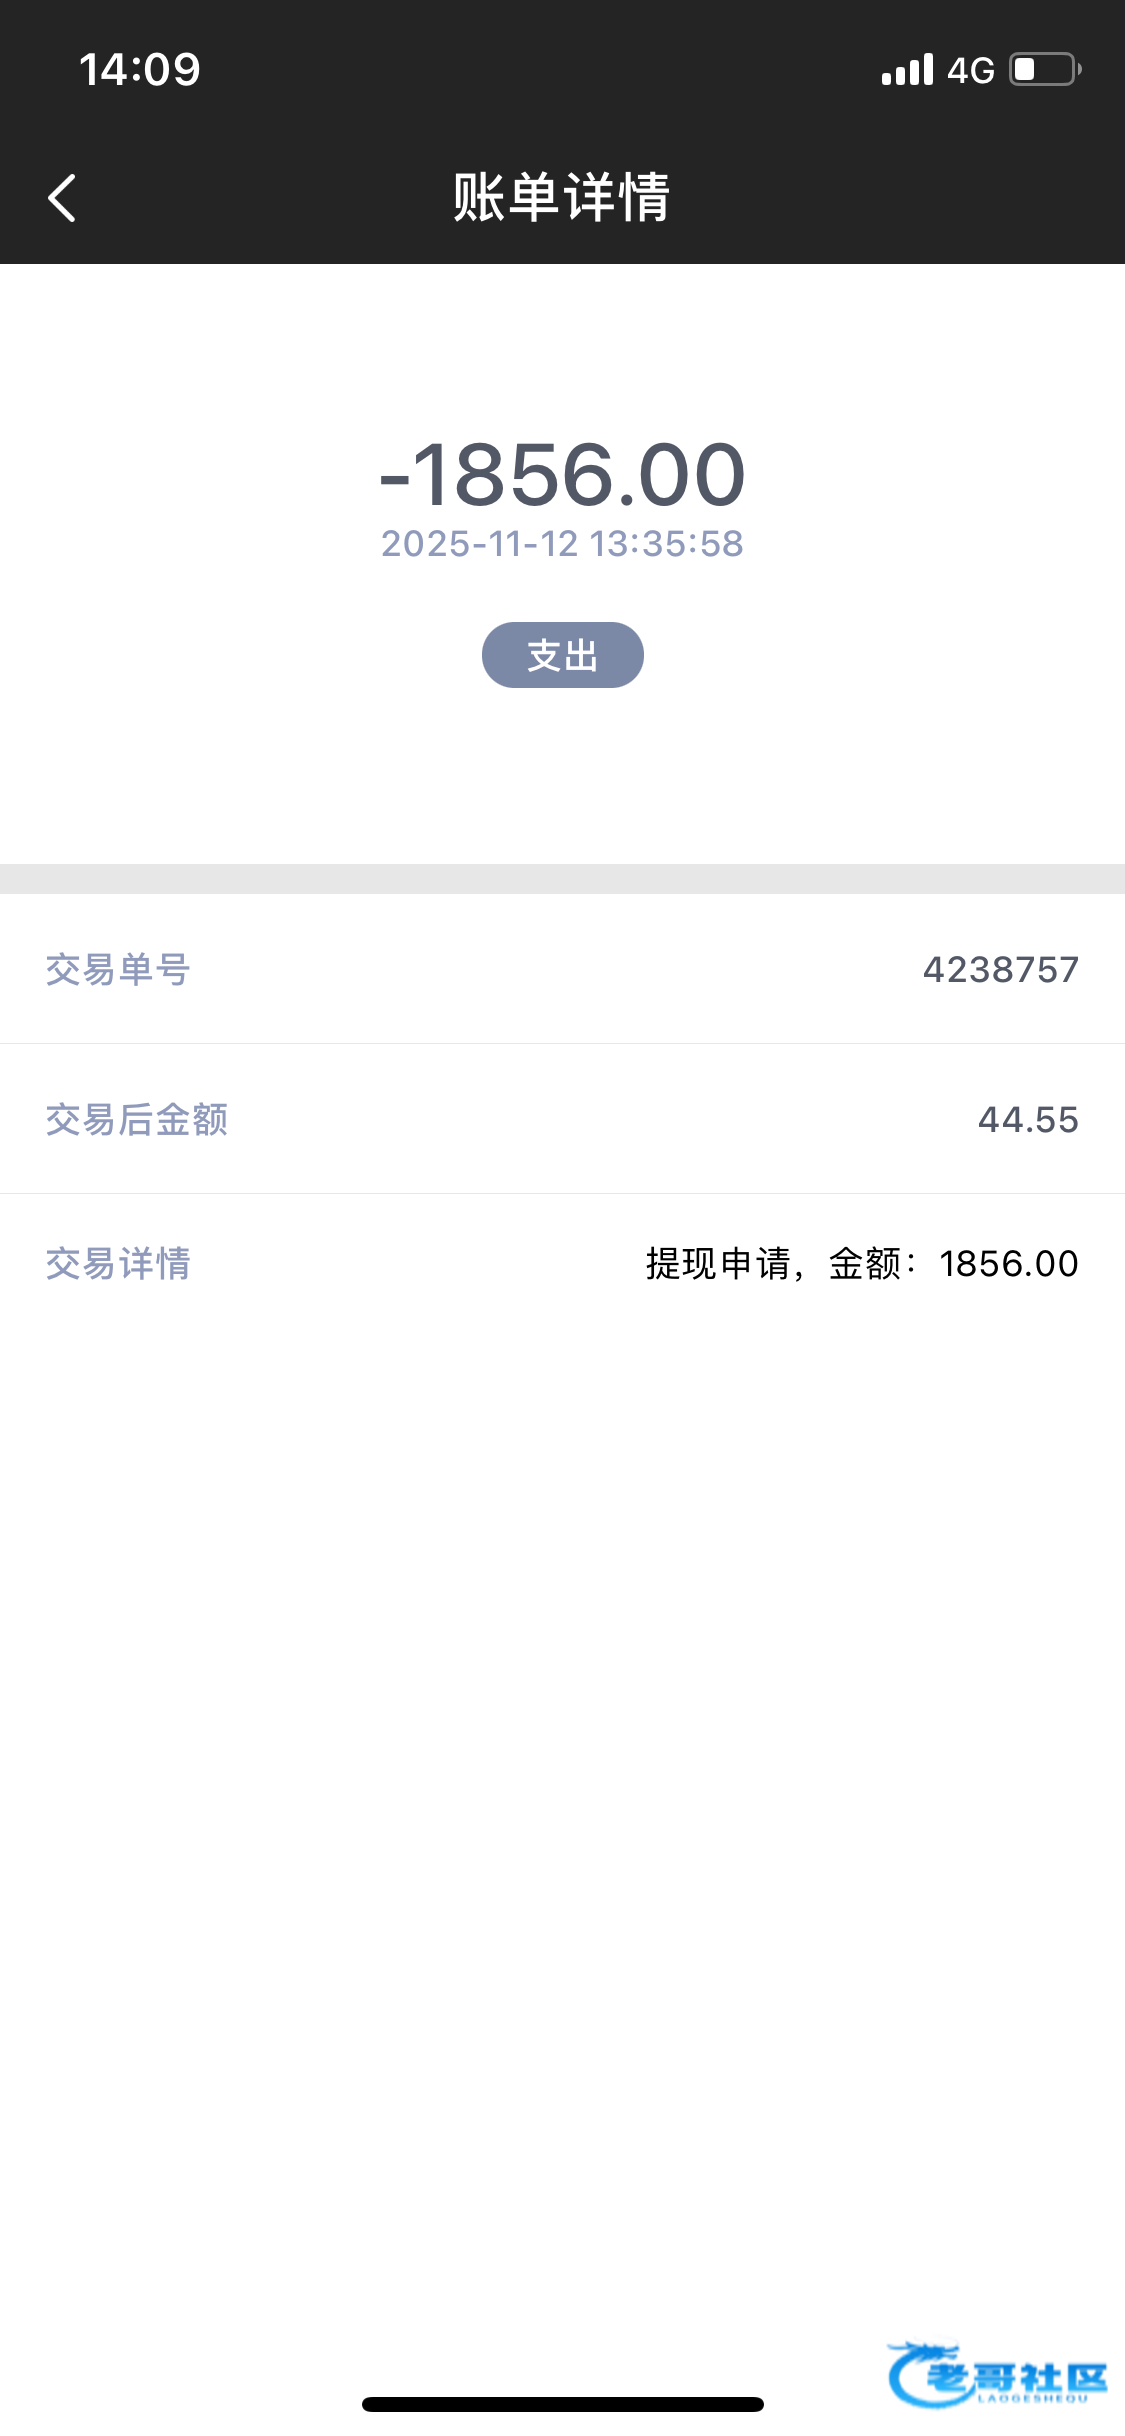Tap the 44.55 balance value

(1028, 1120)
